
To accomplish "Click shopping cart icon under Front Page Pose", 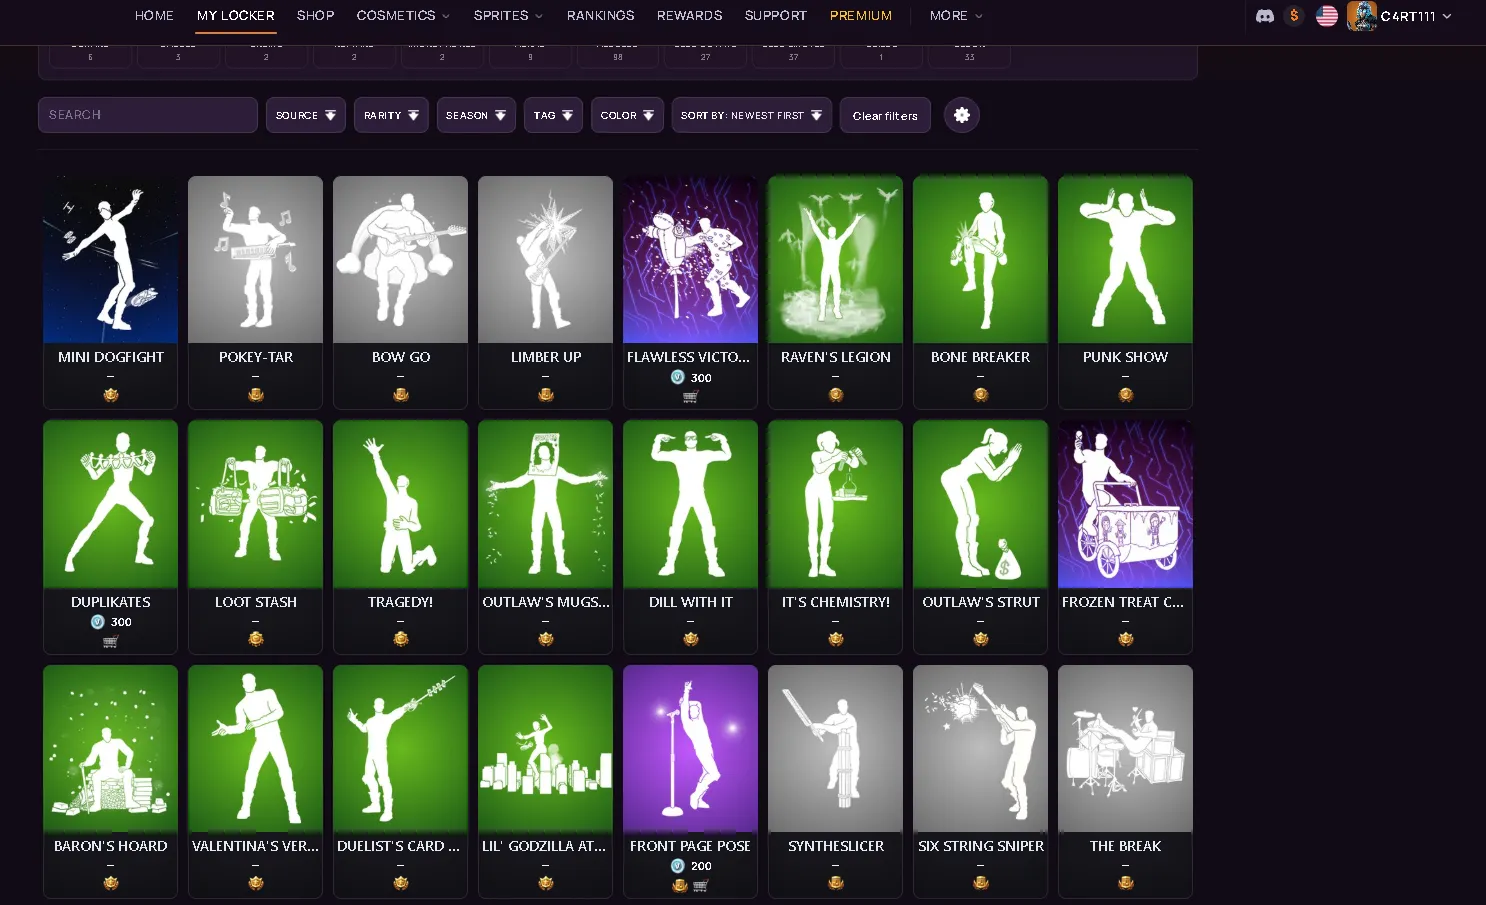I will tap(700, 885).
